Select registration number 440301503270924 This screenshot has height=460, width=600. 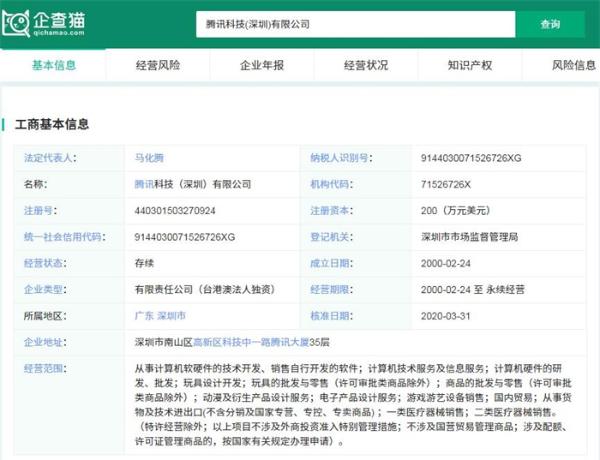(175, 210)
